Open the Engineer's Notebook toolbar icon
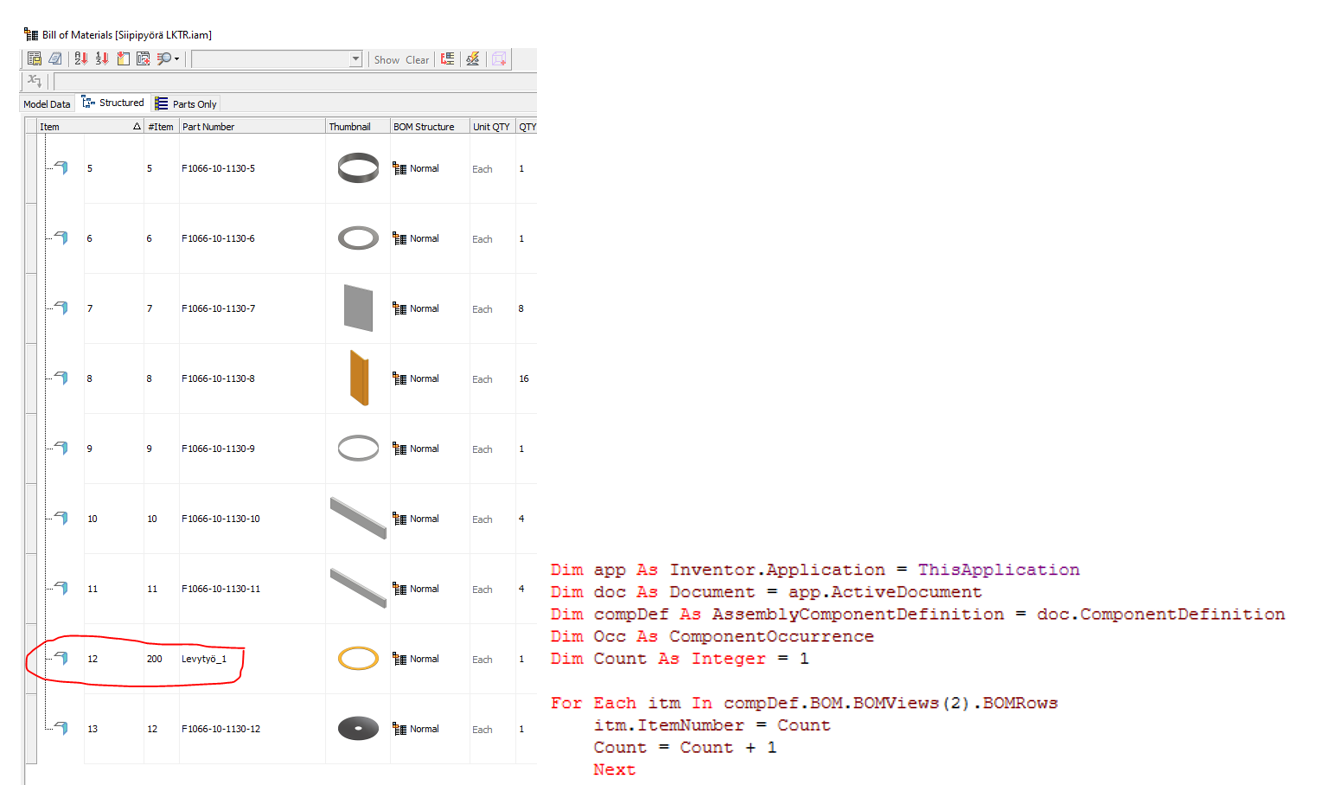Screen dimensions: 1320x809 pyautogui.click(x=55, y=59)
